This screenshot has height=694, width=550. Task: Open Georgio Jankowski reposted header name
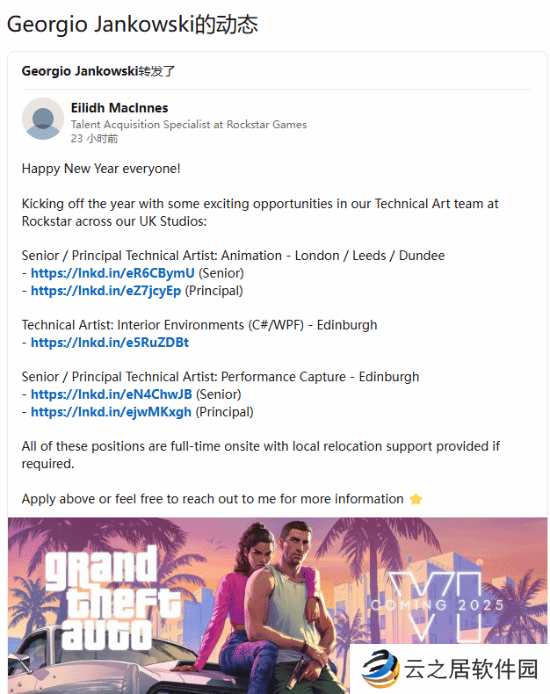click(80, 71)
